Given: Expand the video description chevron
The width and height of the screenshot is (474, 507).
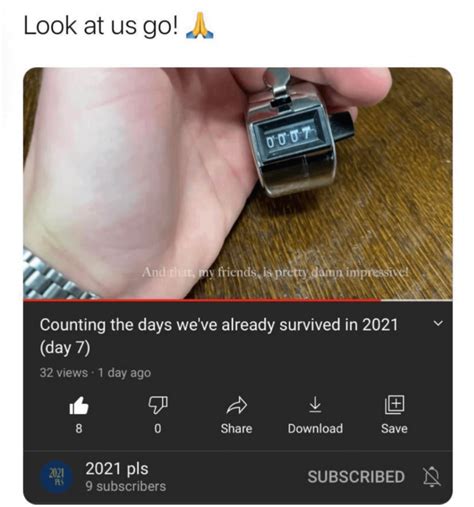Looking at the screenshot, I should (438, 323).
